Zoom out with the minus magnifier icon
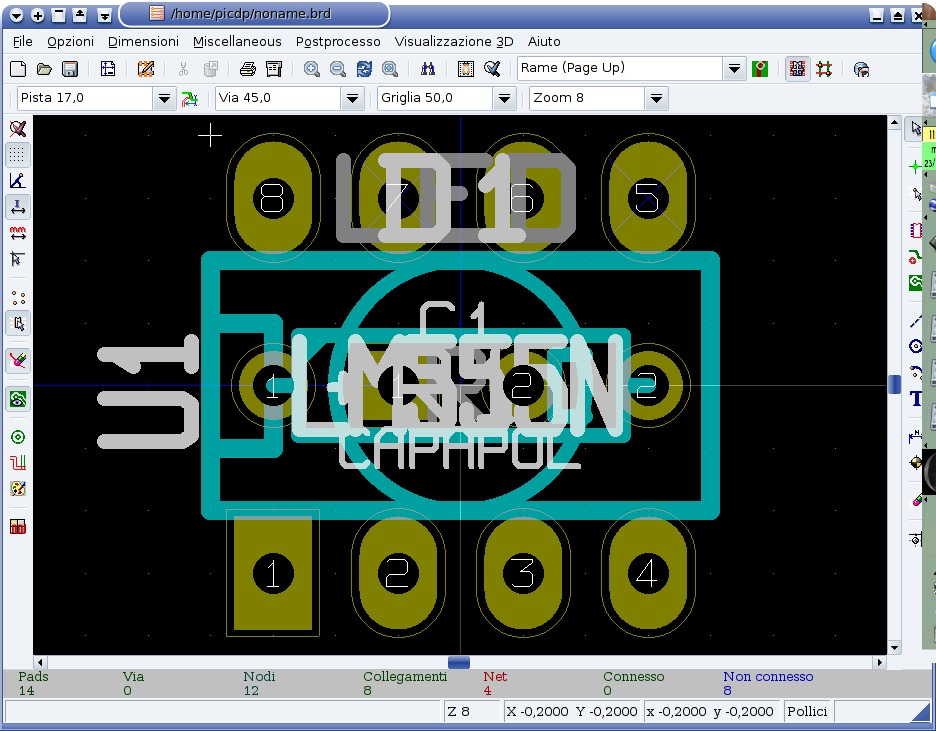936x731 pixels. (337, 69)
